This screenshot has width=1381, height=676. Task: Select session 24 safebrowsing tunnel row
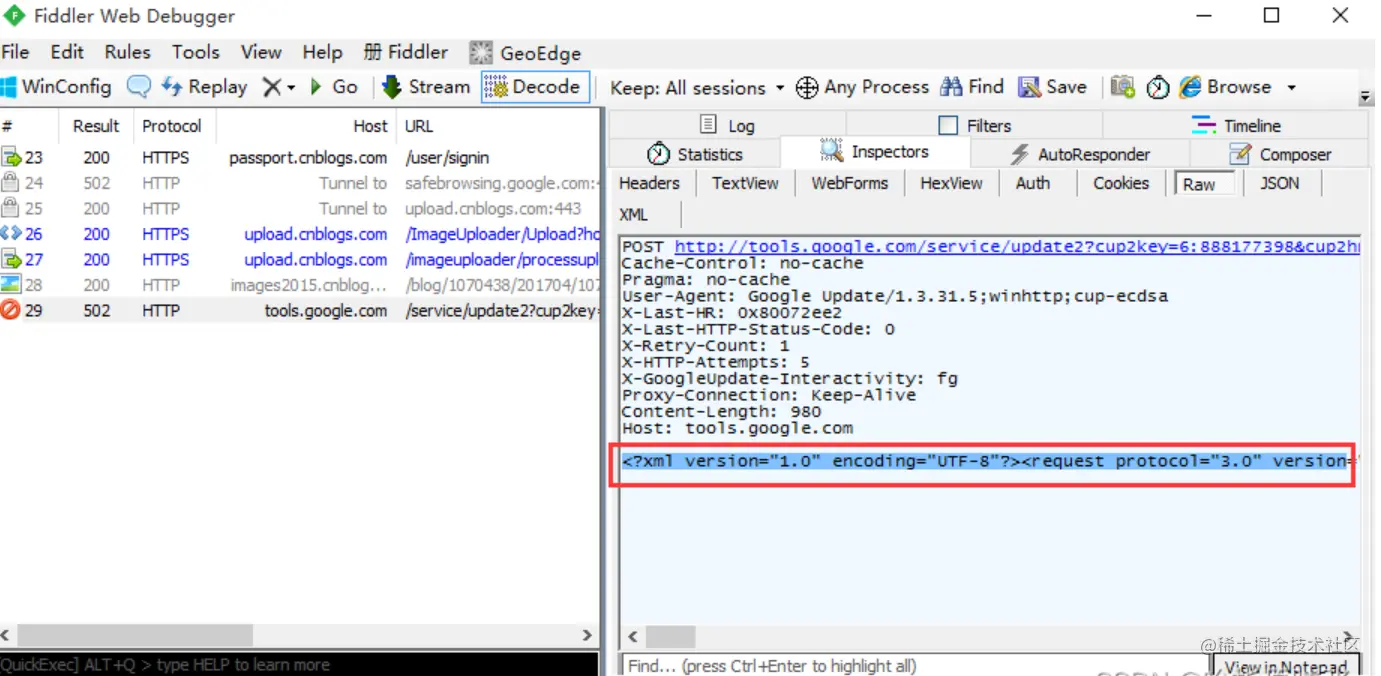(300, 183)
